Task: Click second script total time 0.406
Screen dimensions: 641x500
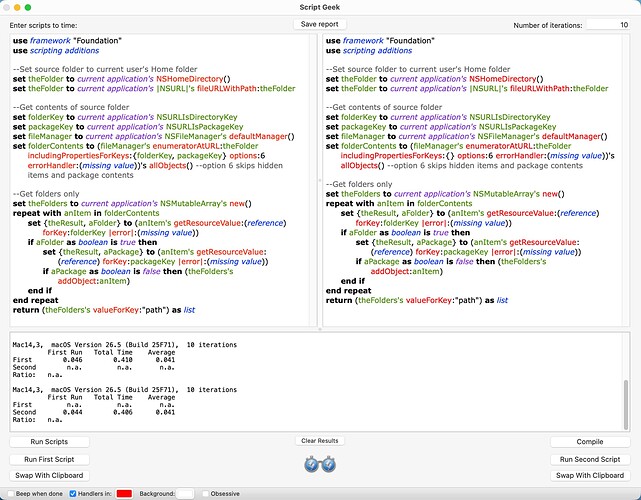Action: pyautogui.click(x=123, y=412)
